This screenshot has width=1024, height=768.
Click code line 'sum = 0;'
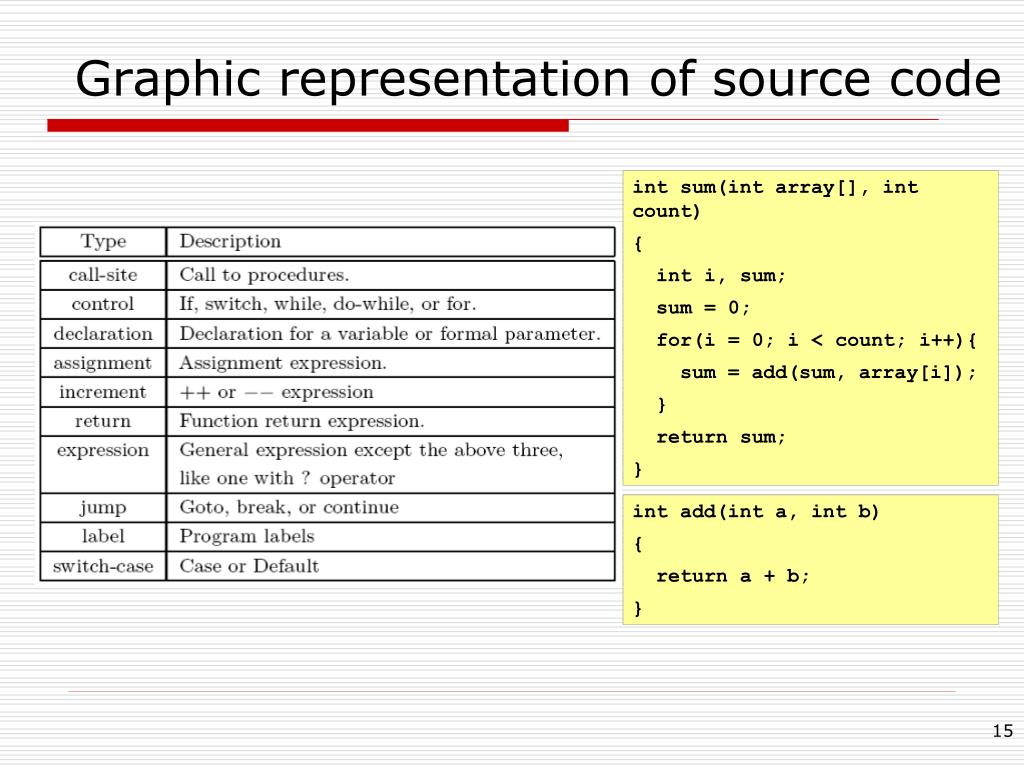click(x=703, y=308)
